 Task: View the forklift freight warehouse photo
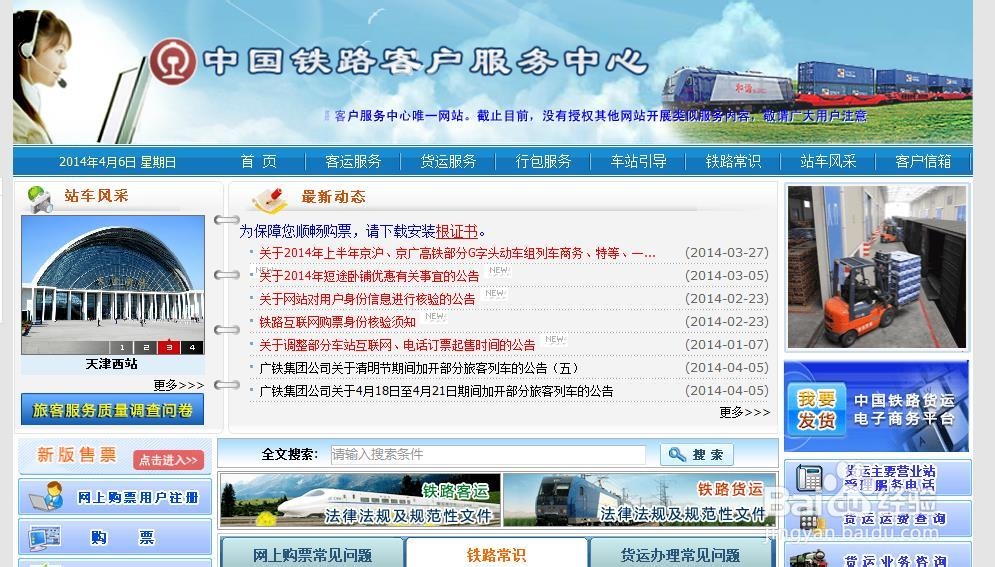[877, 267]
